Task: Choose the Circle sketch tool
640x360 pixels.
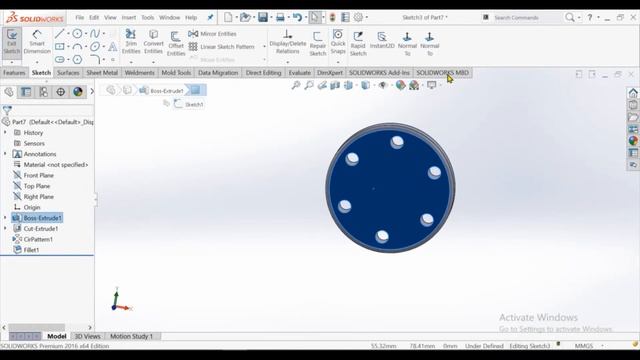Action: [77, 33]
